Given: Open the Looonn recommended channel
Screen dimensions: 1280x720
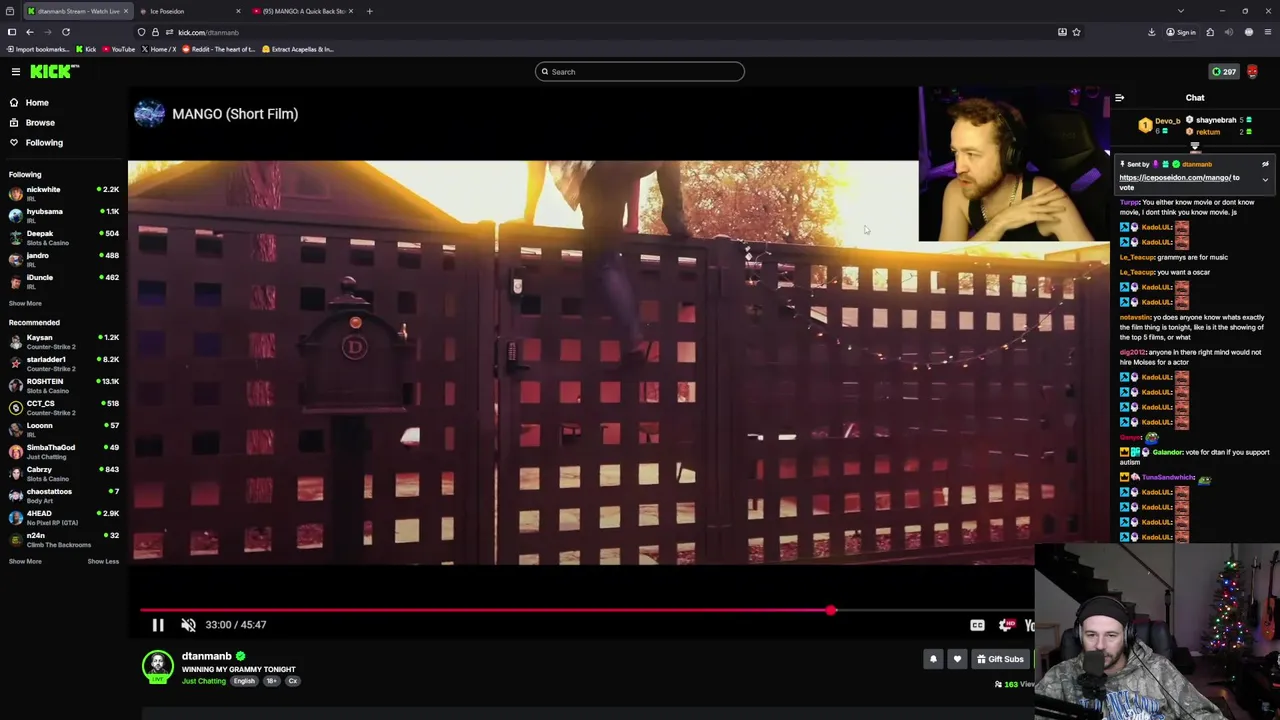Looking at the screenshot, I should 64,429.
